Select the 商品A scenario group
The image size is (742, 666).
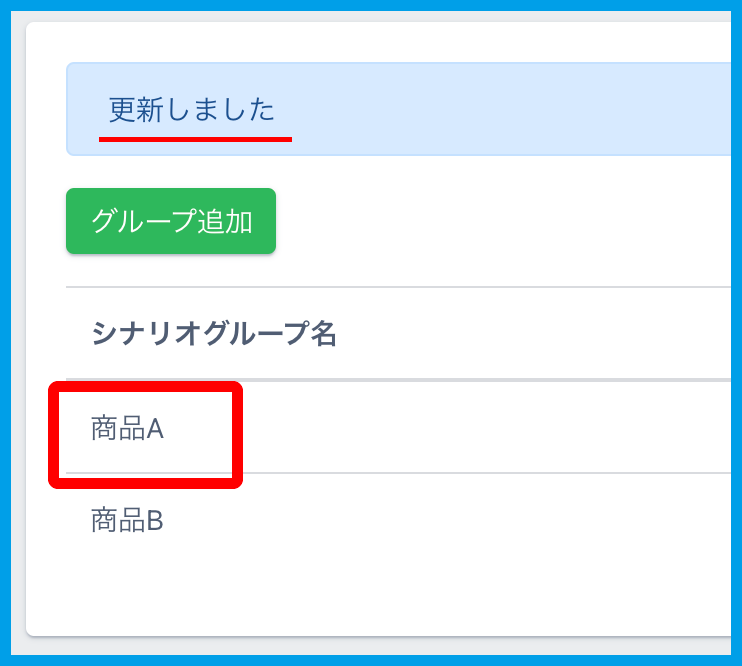(x=127, y=429)
